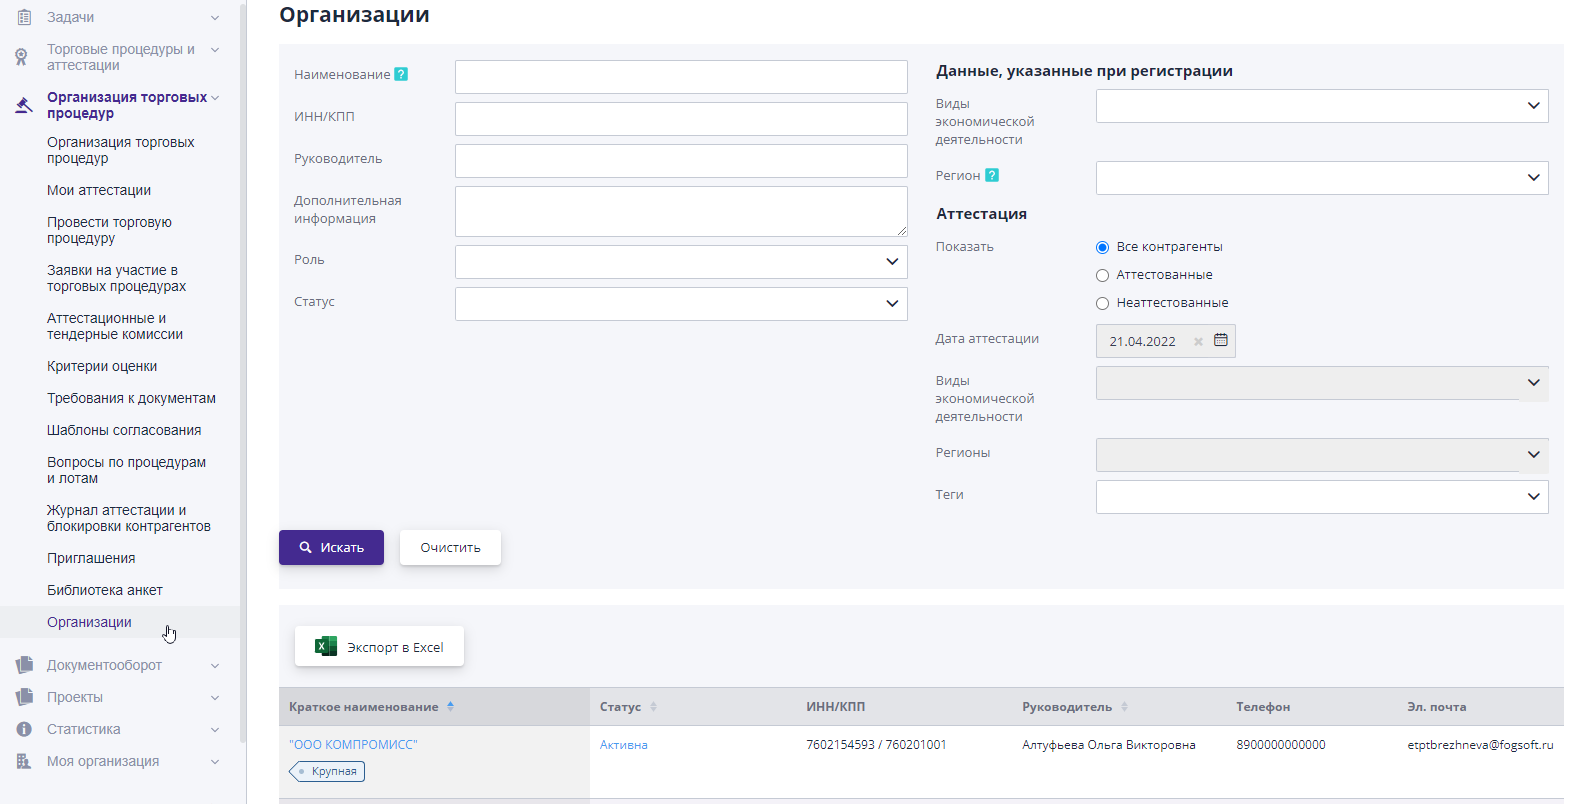Click the Документооборот folder icon in sidebar

24,665
